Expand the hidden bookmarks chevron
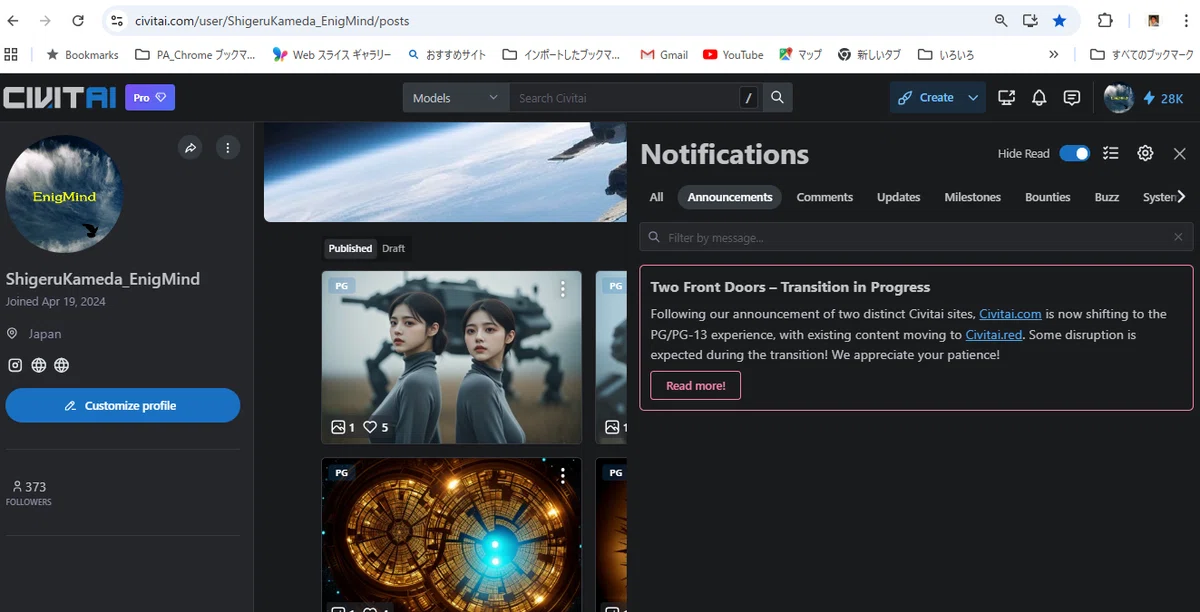1200x612 pixels. 1054,55
